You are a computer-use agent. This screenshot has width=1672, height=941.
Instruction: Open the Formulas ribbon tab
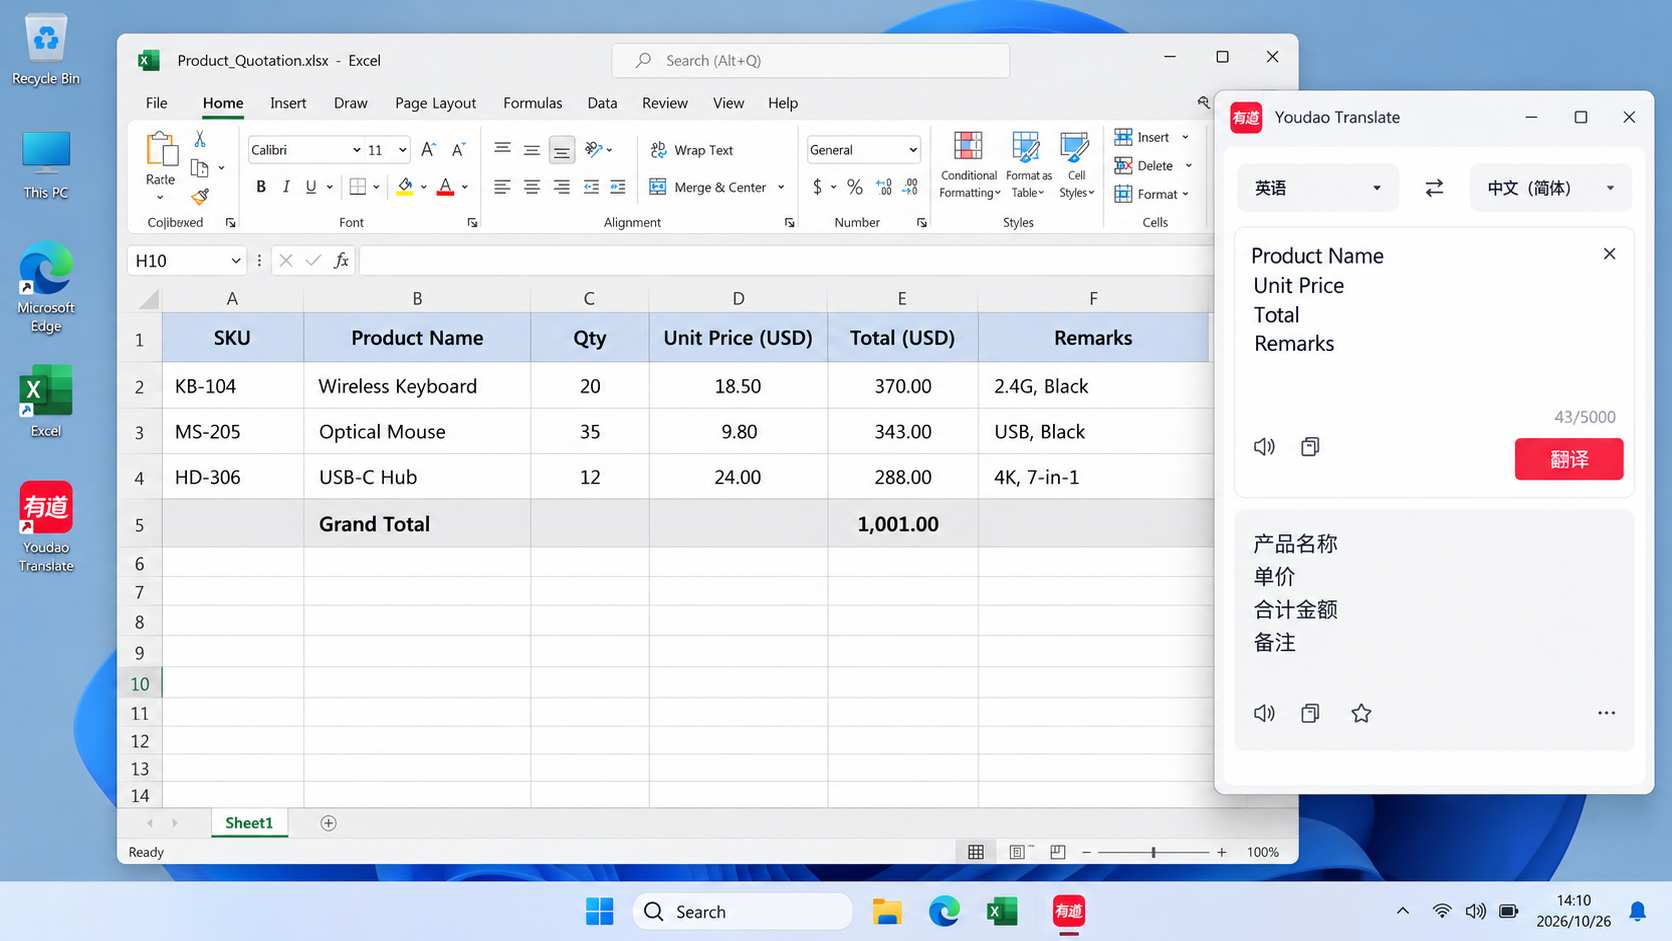coord(532,103)
